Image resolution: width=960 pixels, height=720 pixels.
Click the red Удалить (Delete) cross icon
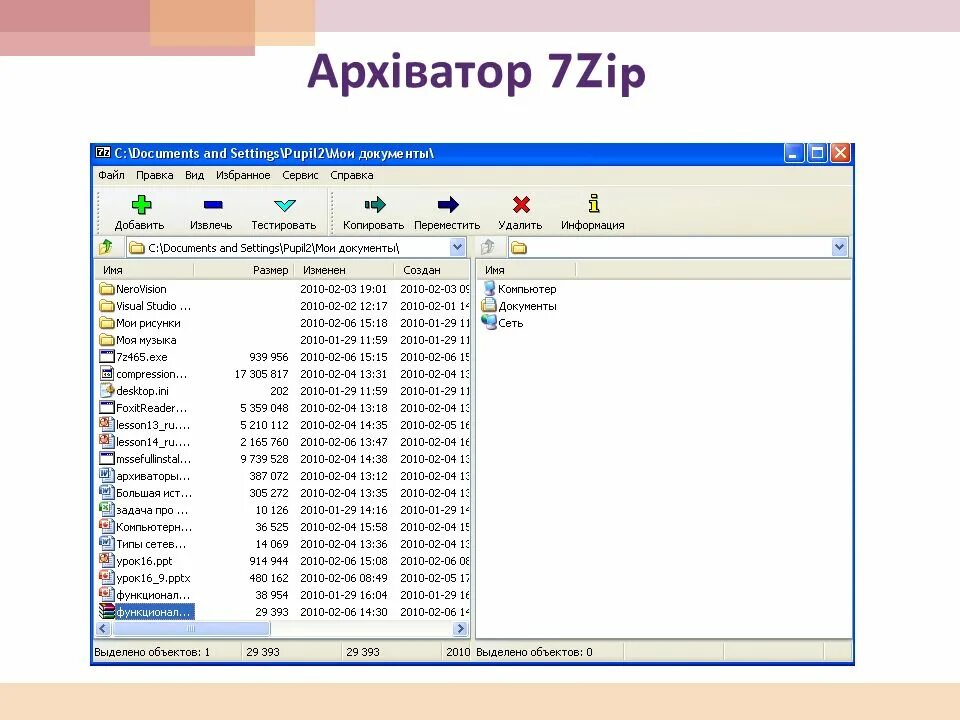[521, 205]
